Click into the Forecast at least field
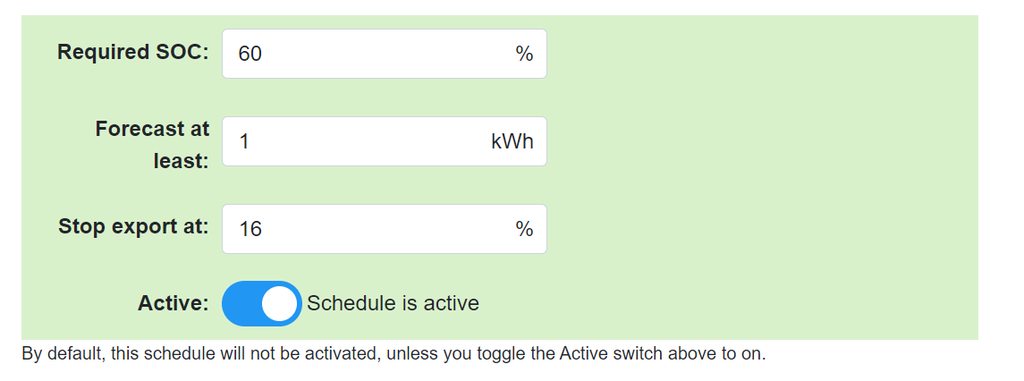The height and width of the screenshot is (381, 1024). click(384, 141)
